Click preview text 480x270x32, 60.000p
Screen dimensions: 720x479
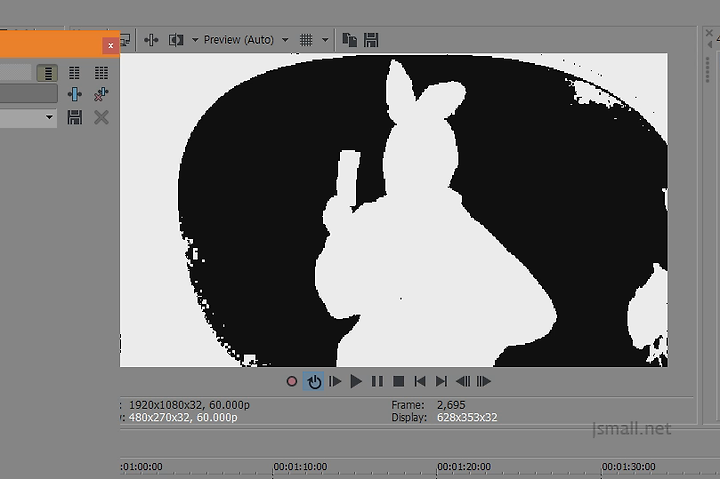click(x=183, y=417)
